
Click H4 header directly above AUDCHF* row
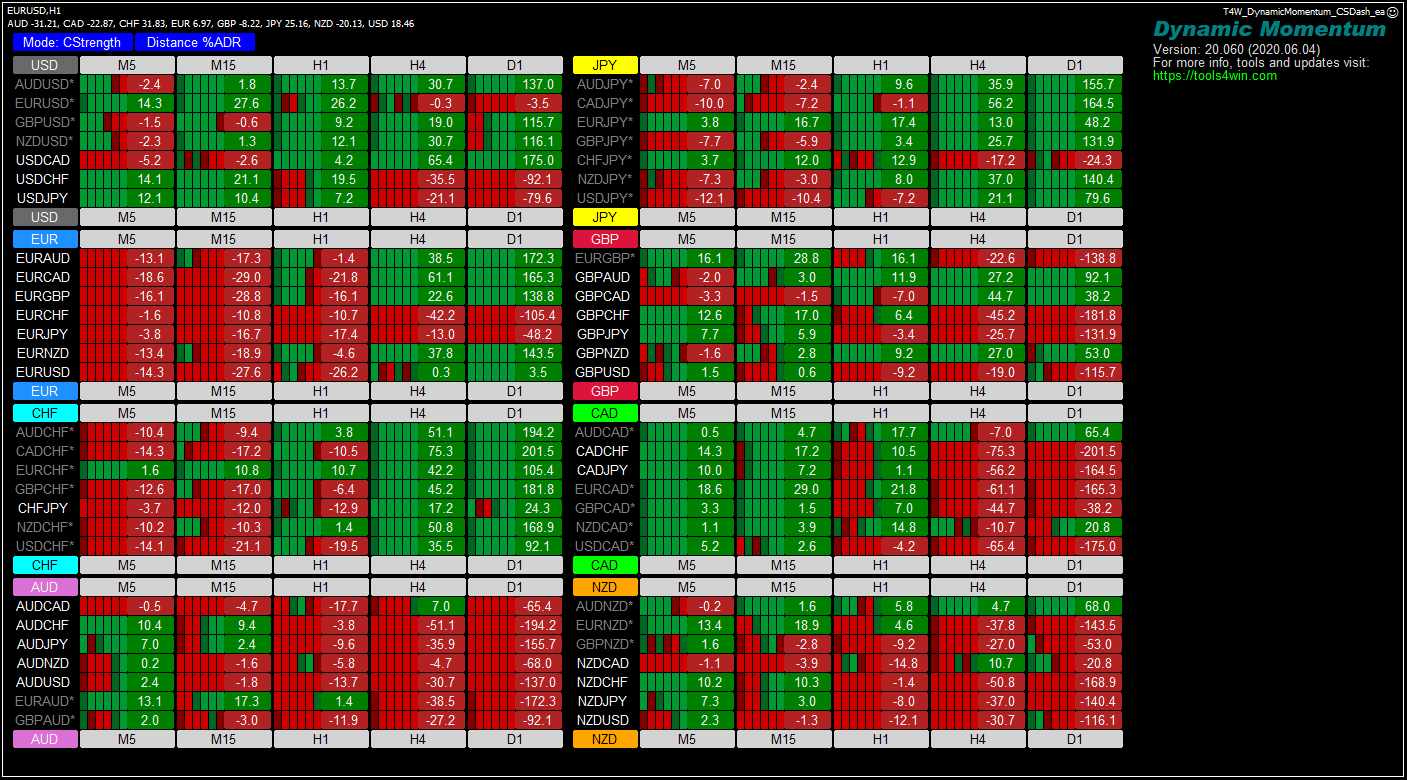click(x=418, y=413)
